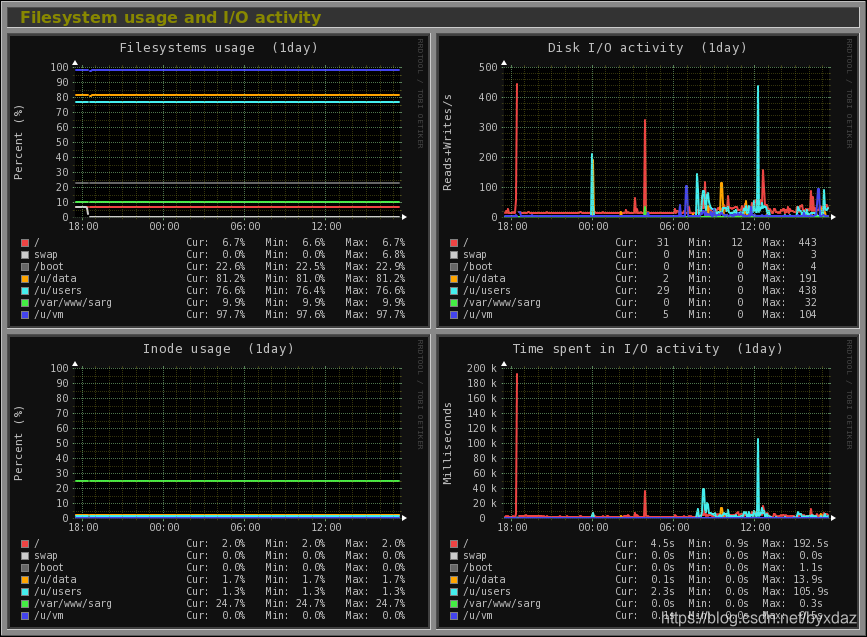867x637 pixels.
Task: Click Cur 31 value for '/' in Disk I/O
Action: [662, 243]
